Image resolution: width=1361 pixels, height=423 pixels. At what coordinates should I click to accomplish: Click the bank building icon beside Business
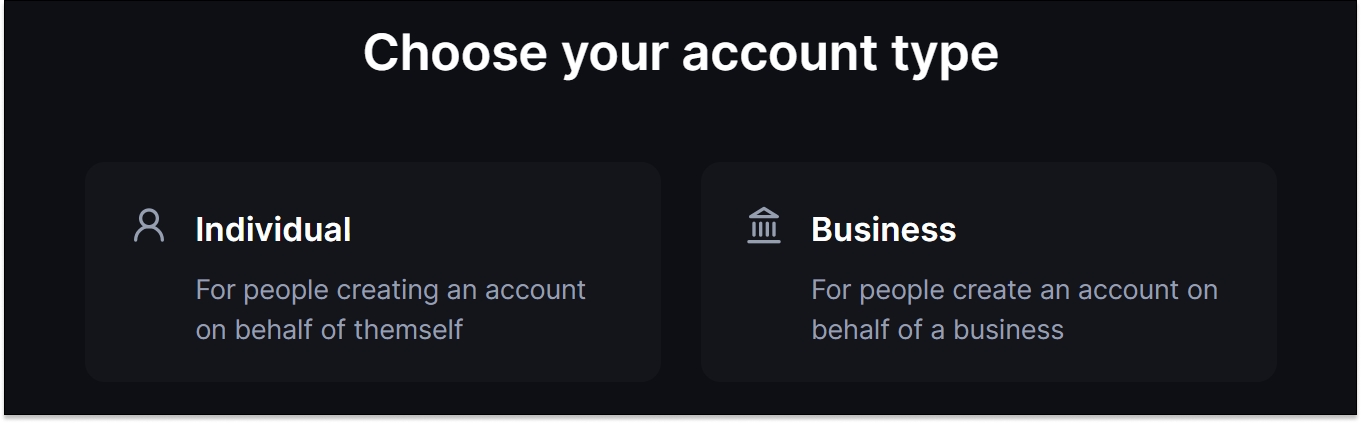764,225
